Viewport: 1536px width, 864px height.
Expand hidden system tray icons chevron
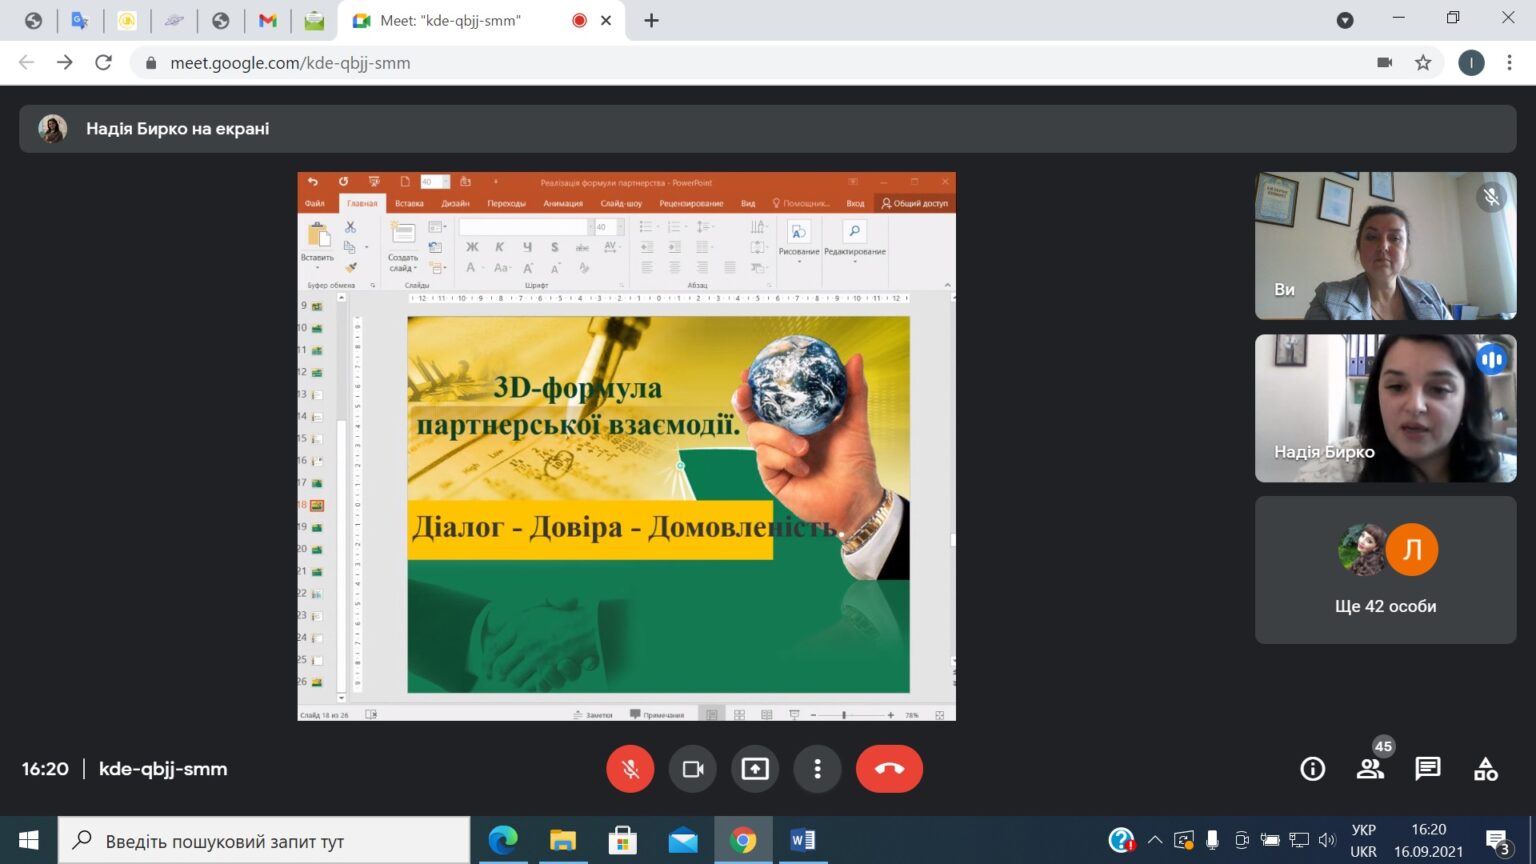pos(1155,840)
